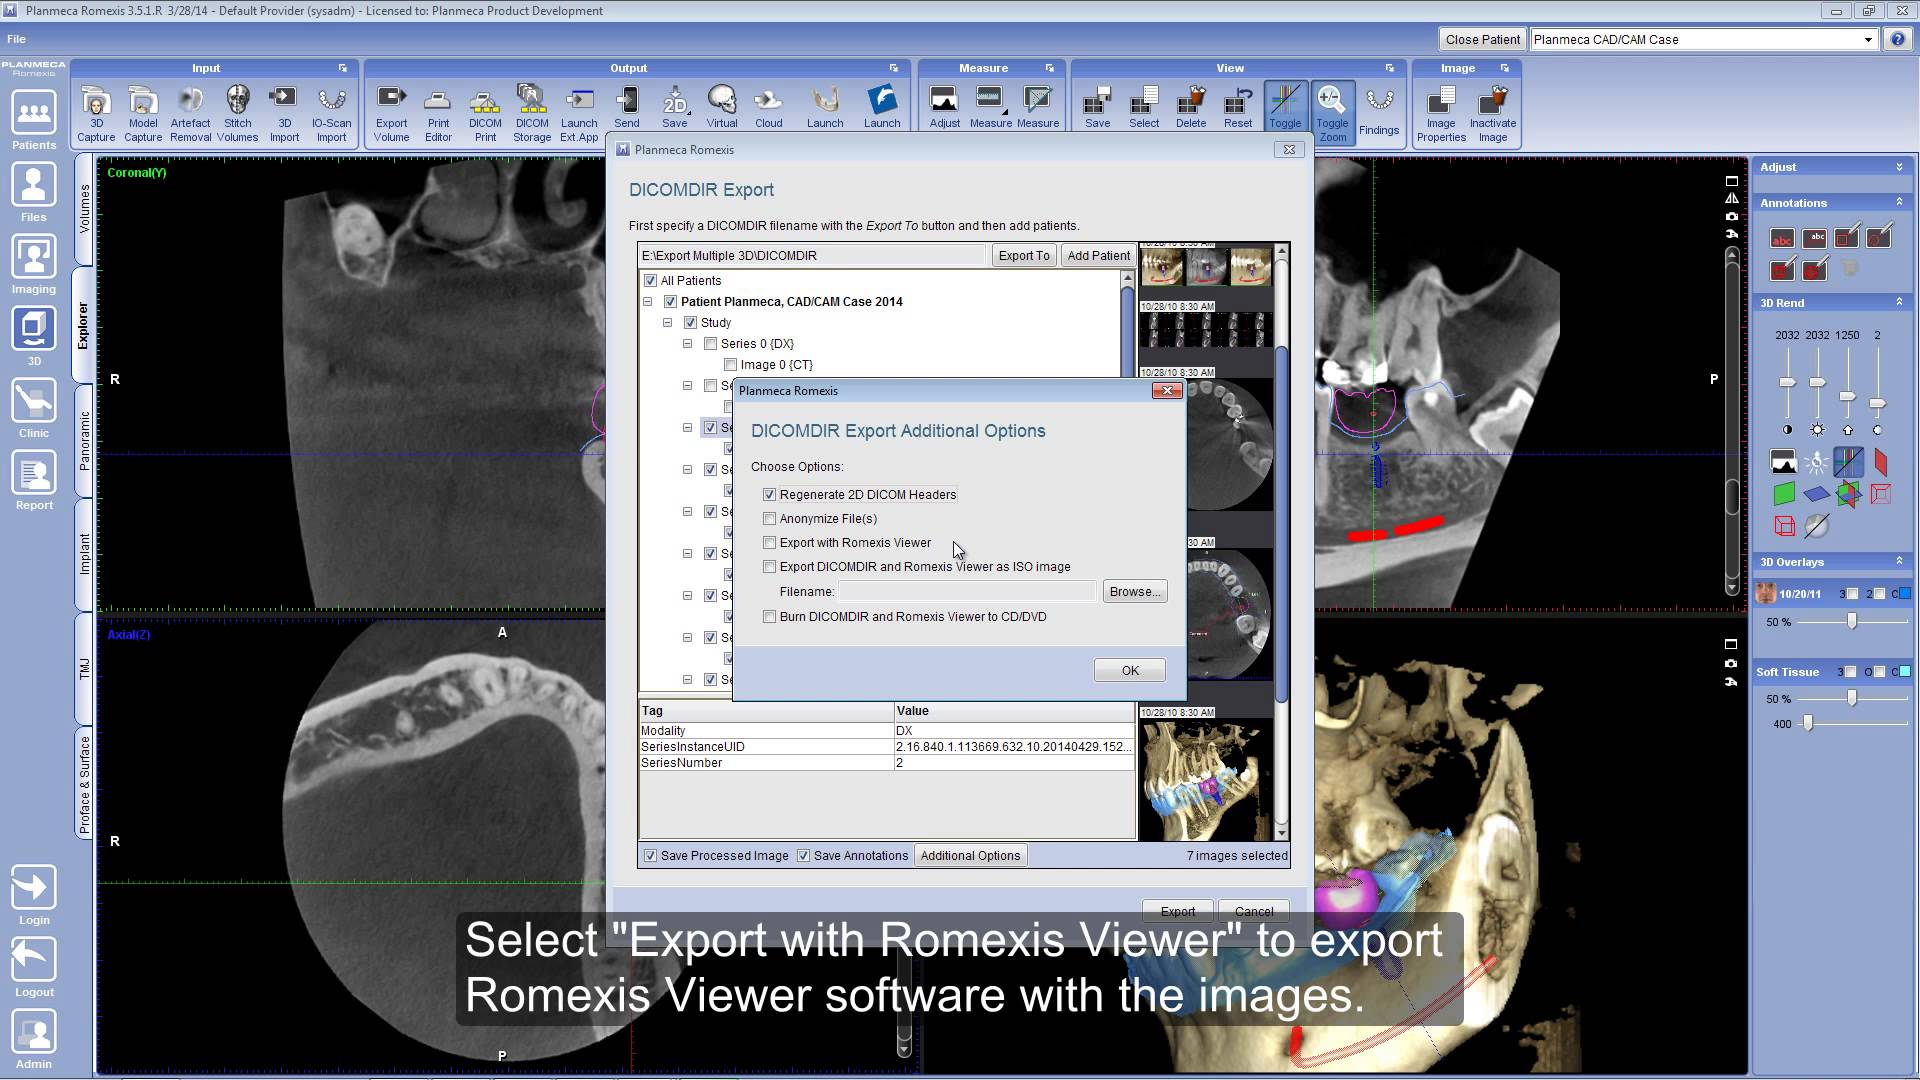Open the Planmeca CAD/CAM Case dropdown
The height and width of the screenshot is (1080, 1920).
click(x=1867, y=40)
